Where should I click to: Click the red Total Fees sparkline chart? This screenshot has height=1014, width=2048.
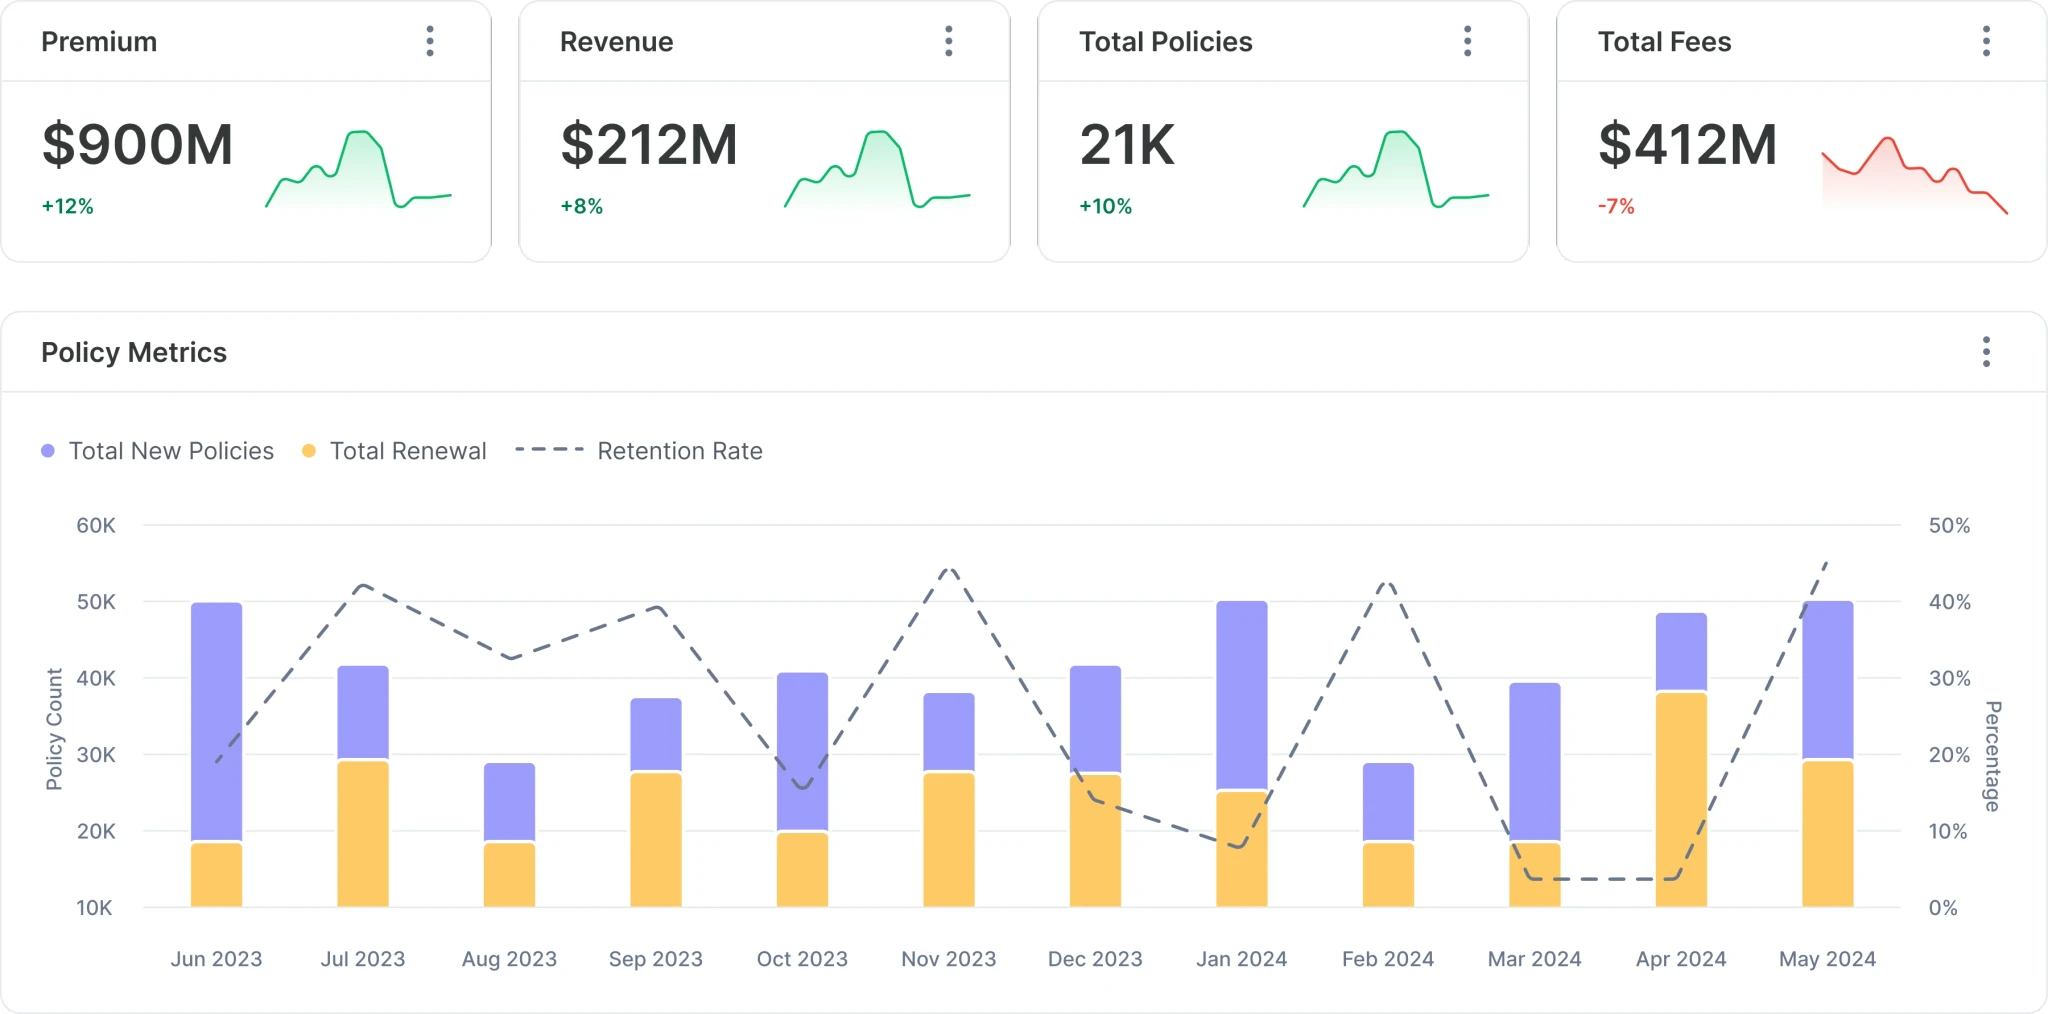(x=1914, y=175)
